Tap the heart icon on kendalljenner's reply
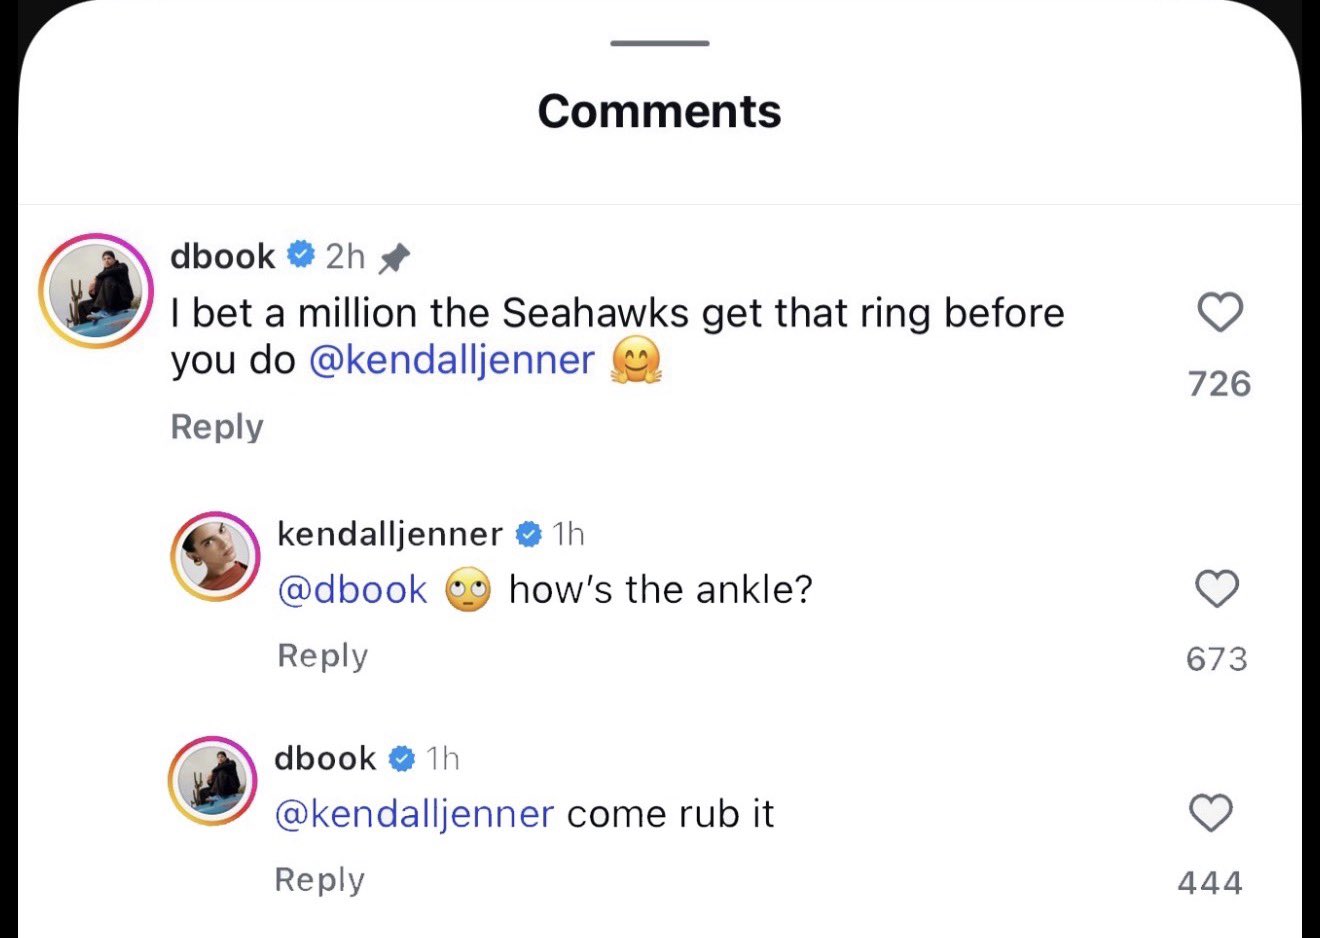Viewport: 1320px width, 938px height. coord(1217,590)
